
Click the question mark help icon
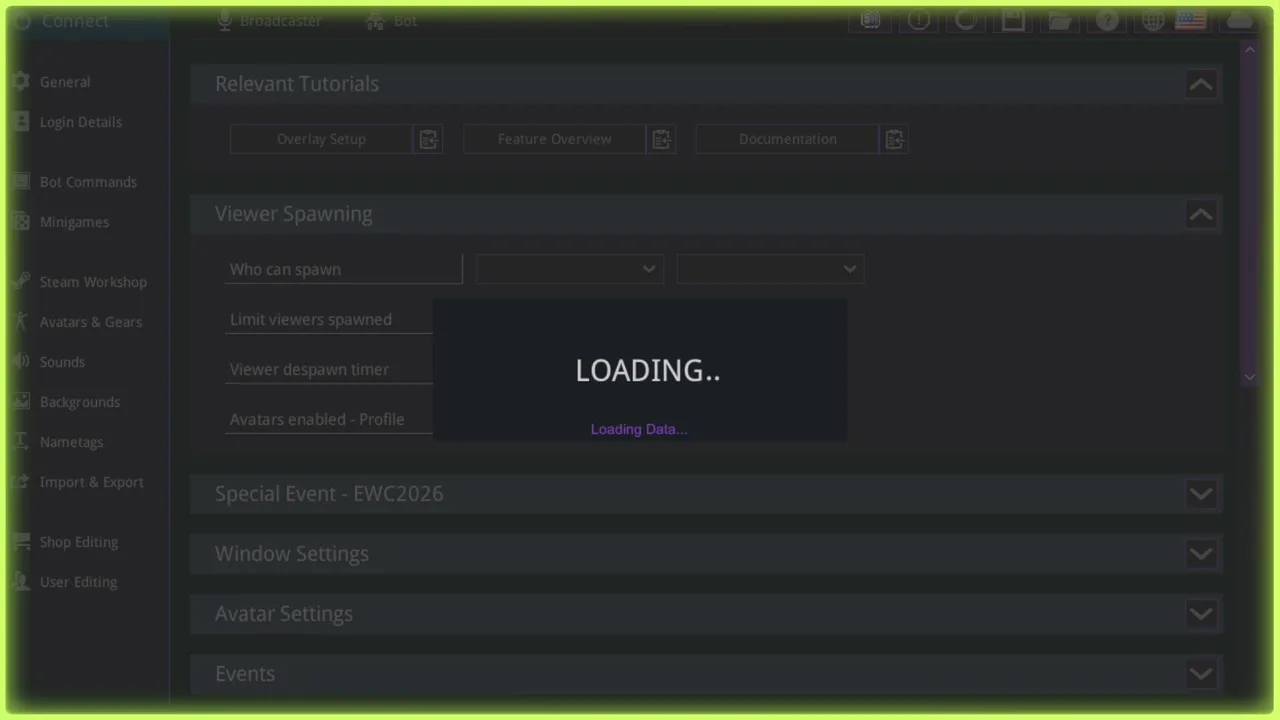[1107, 20]
